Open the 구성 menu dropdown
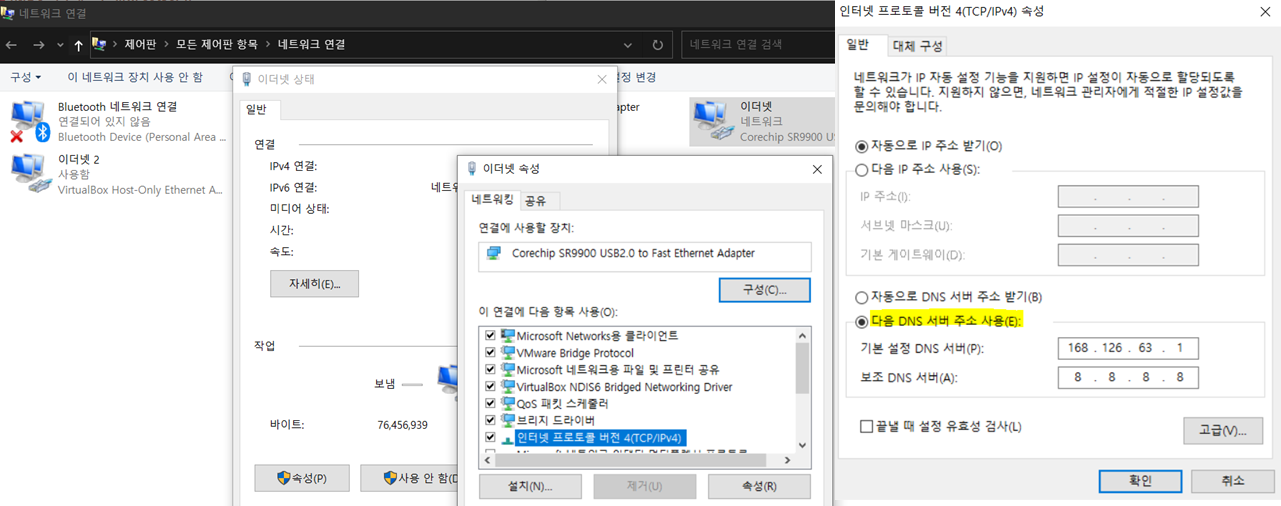 click(26, 77)
